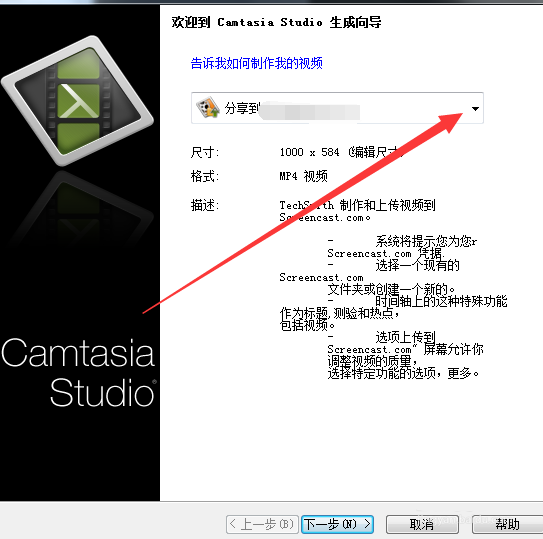Click the Camtasia Studio wordmark text
543x539 pixels.
pos(78,372)
